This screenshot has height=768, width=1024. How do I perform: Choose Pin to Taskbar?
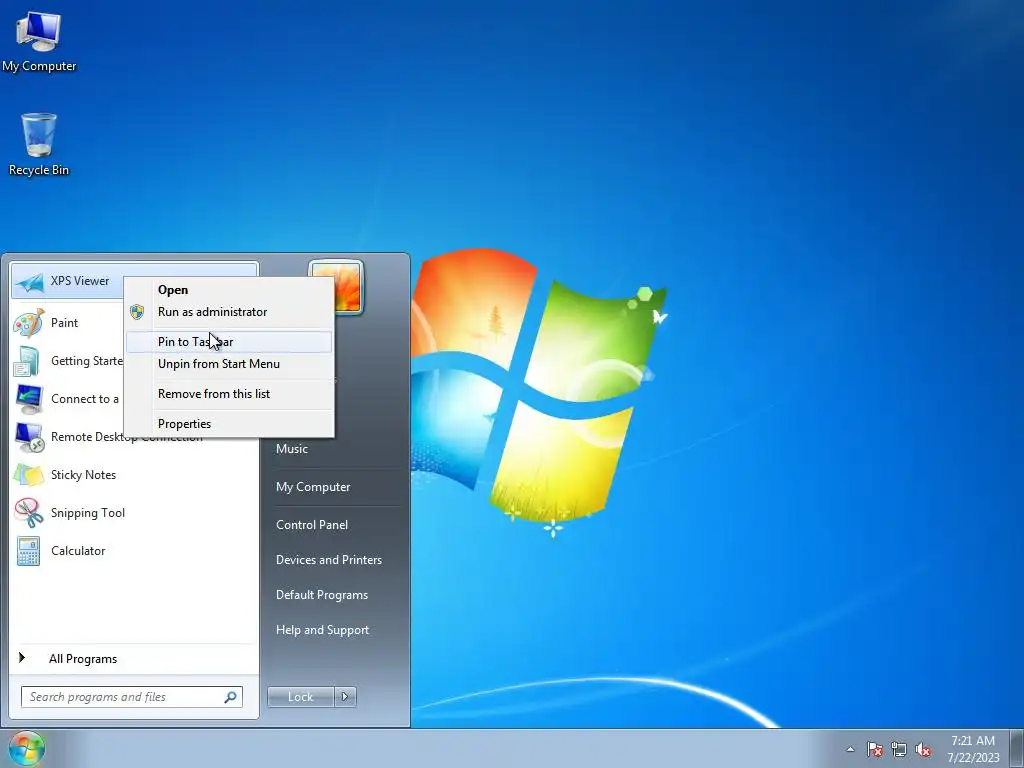[x=229, y=342]
